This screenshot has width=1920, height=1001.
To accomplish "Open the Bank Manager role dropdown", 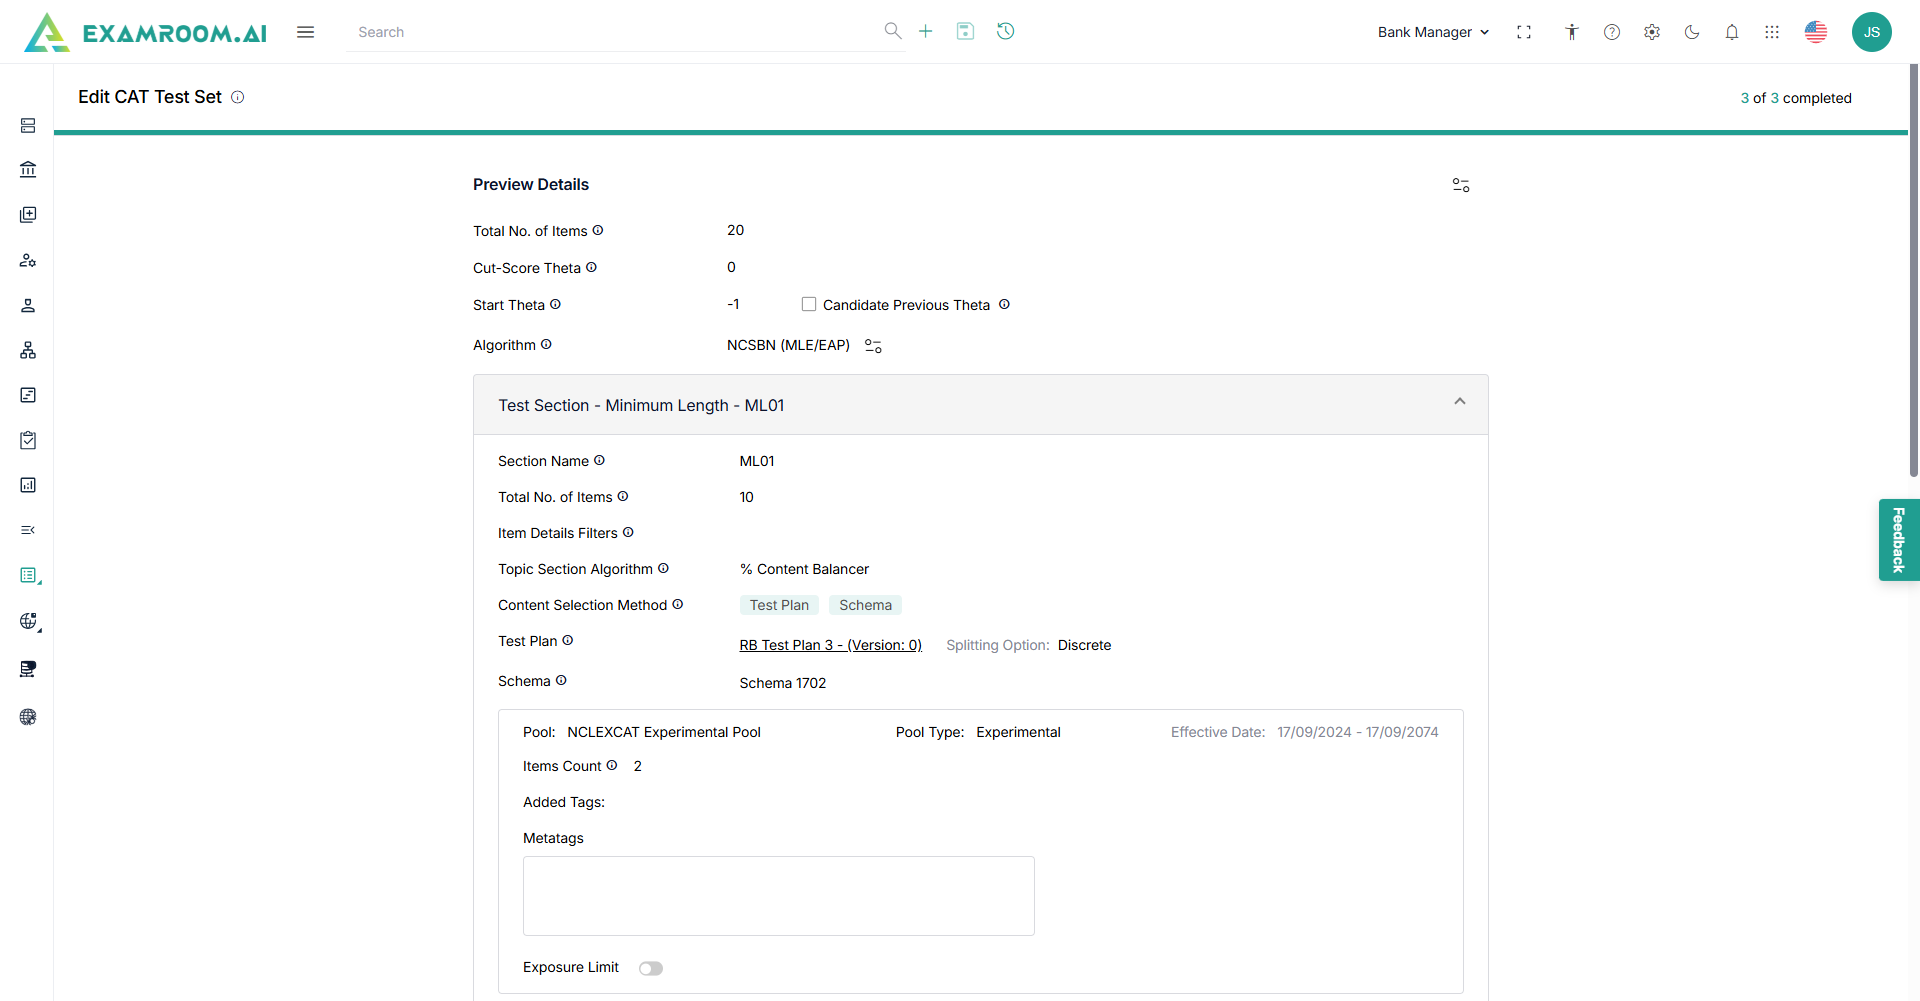I will click(1433, 32).
